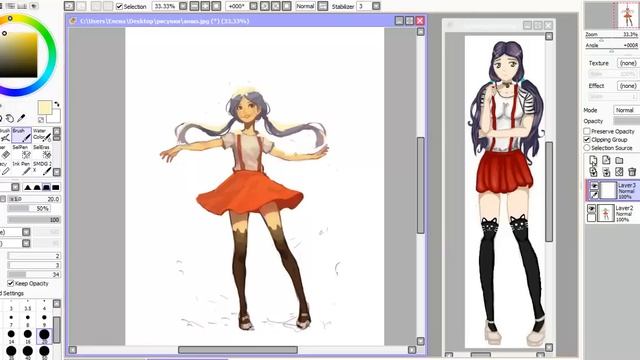Select the Brush tool

tap(22, 135)
